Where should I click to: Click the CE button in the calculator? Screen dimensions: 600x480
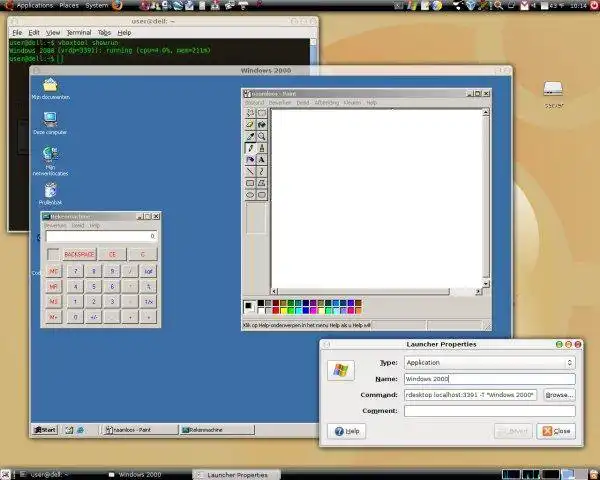[x=112, y=254]
